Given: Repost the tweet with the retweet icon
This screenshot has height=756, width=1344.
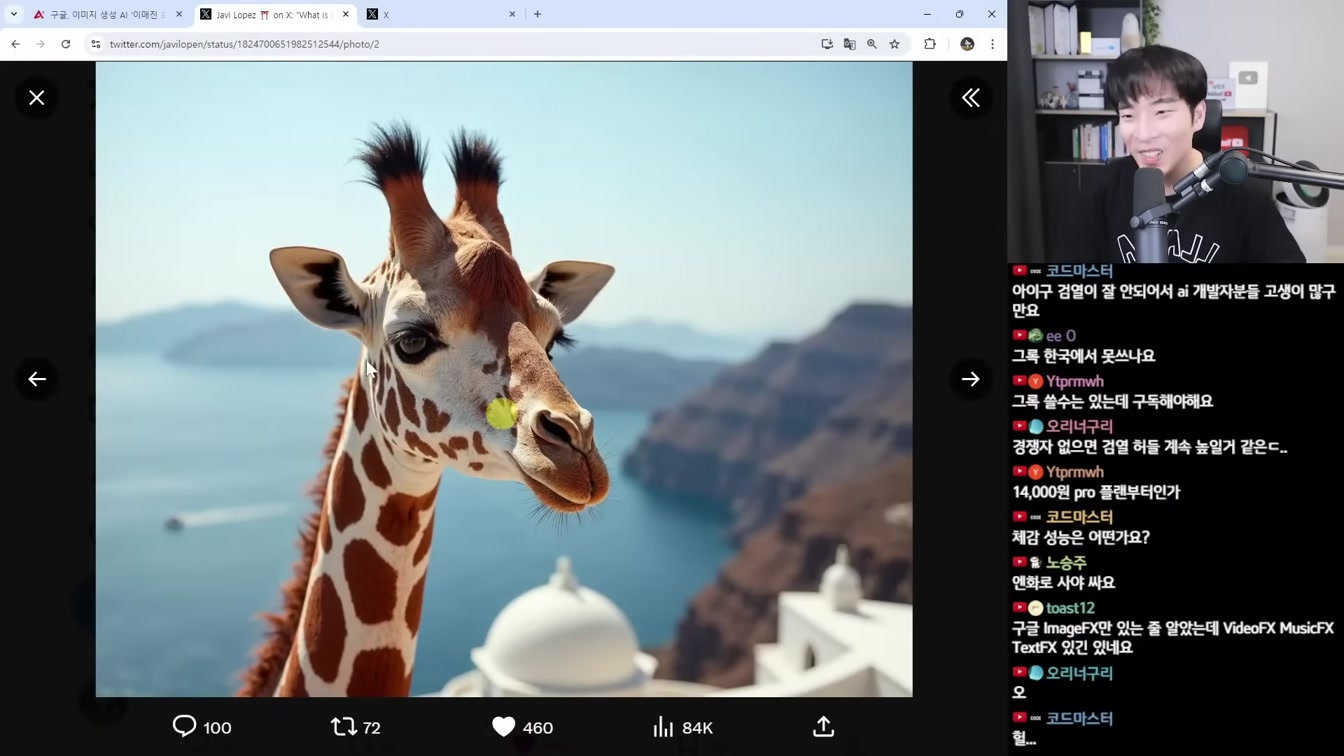Looking at the screenshot, I should (x=344, y=727).
